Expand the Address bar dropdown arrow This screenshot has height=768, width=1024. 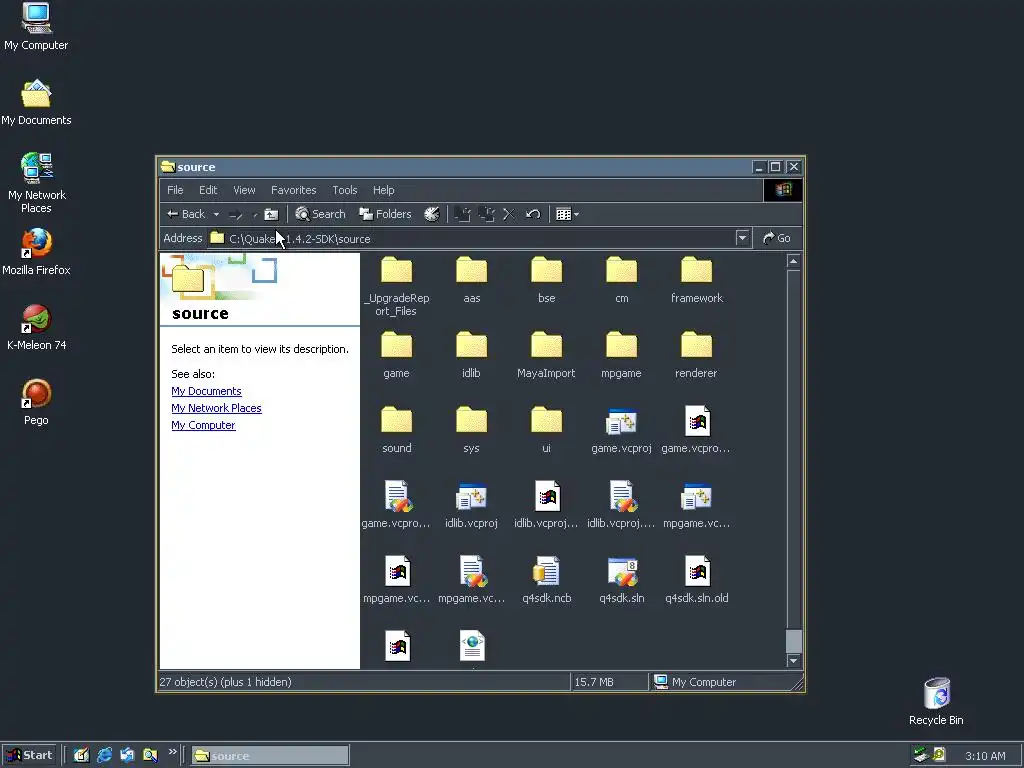coord(742,238)
